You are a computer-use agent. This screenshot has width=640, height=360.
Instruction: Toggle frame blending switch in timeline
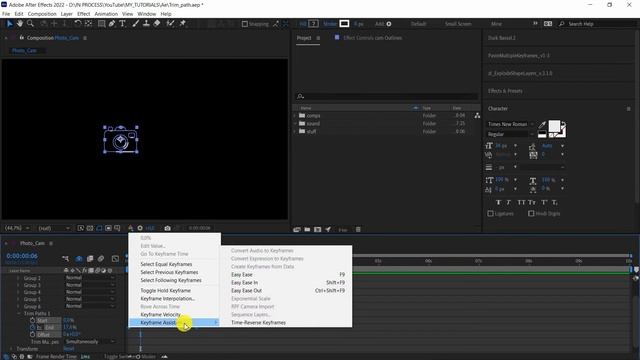90,258
